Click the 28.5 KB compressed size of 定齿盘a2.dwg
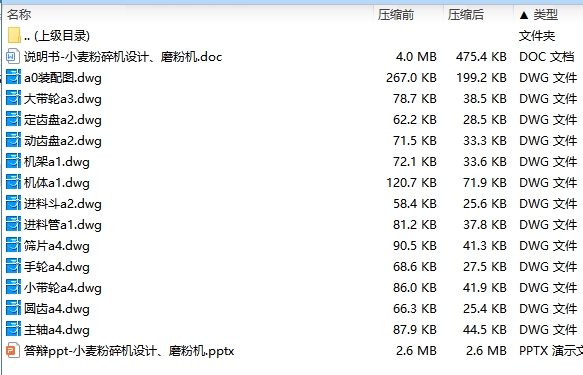 [485, 119]
